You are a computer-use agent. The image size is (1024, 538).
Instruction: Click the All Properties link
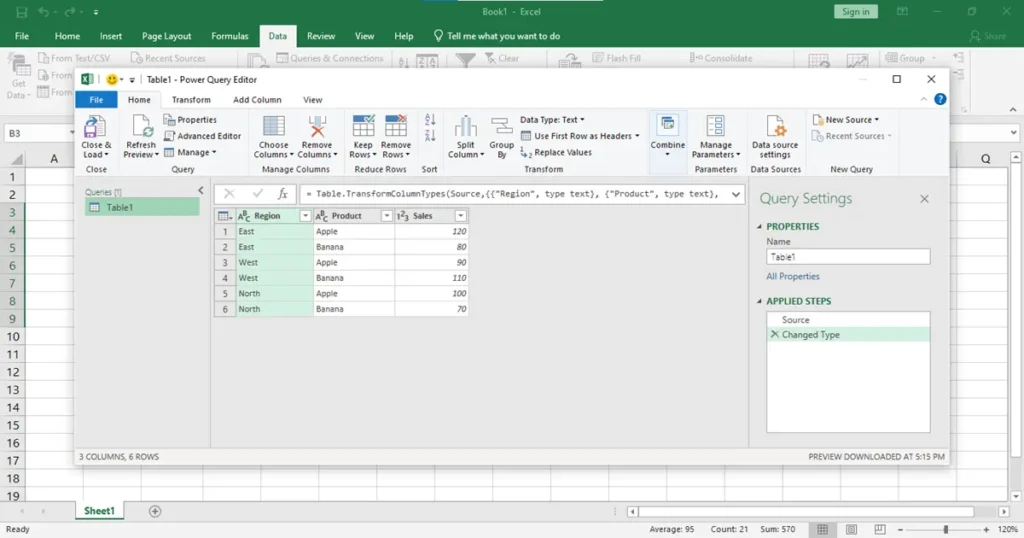(x=793, y=276)
